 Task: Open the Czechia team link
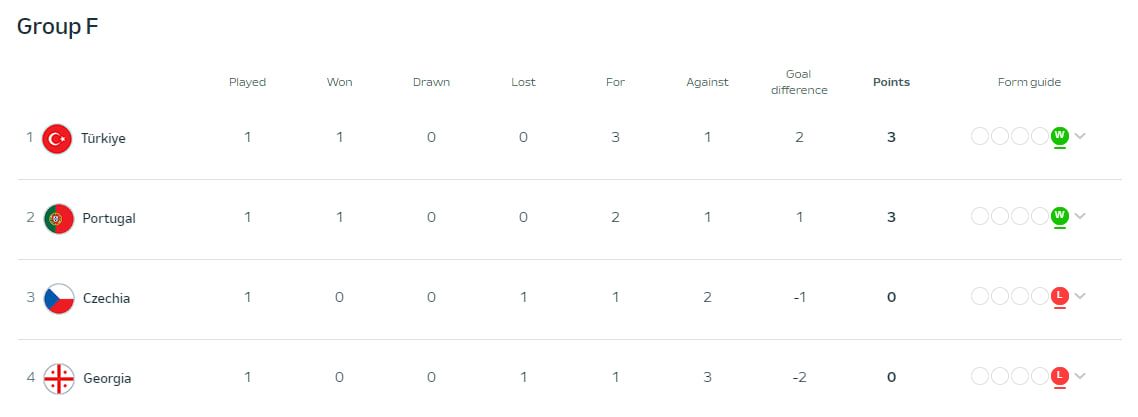[106, 298]
